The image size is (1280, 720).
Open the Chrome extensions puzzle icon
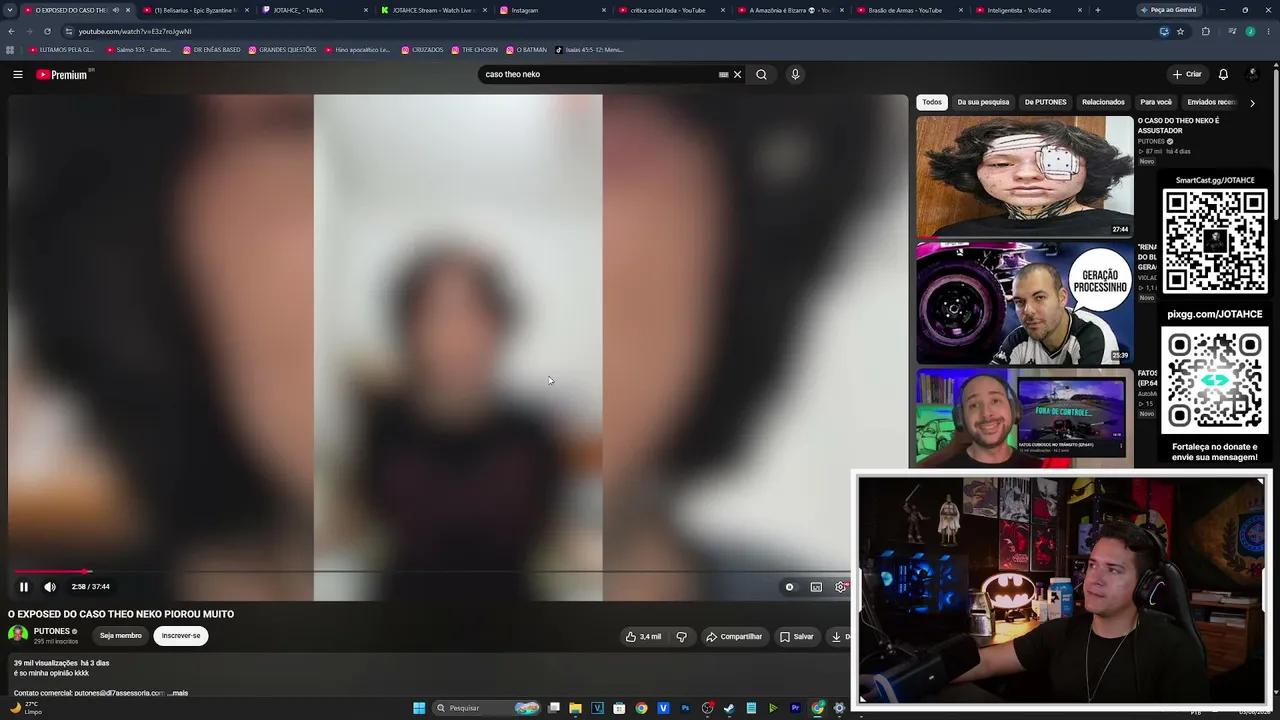[x=1205, y=31]
